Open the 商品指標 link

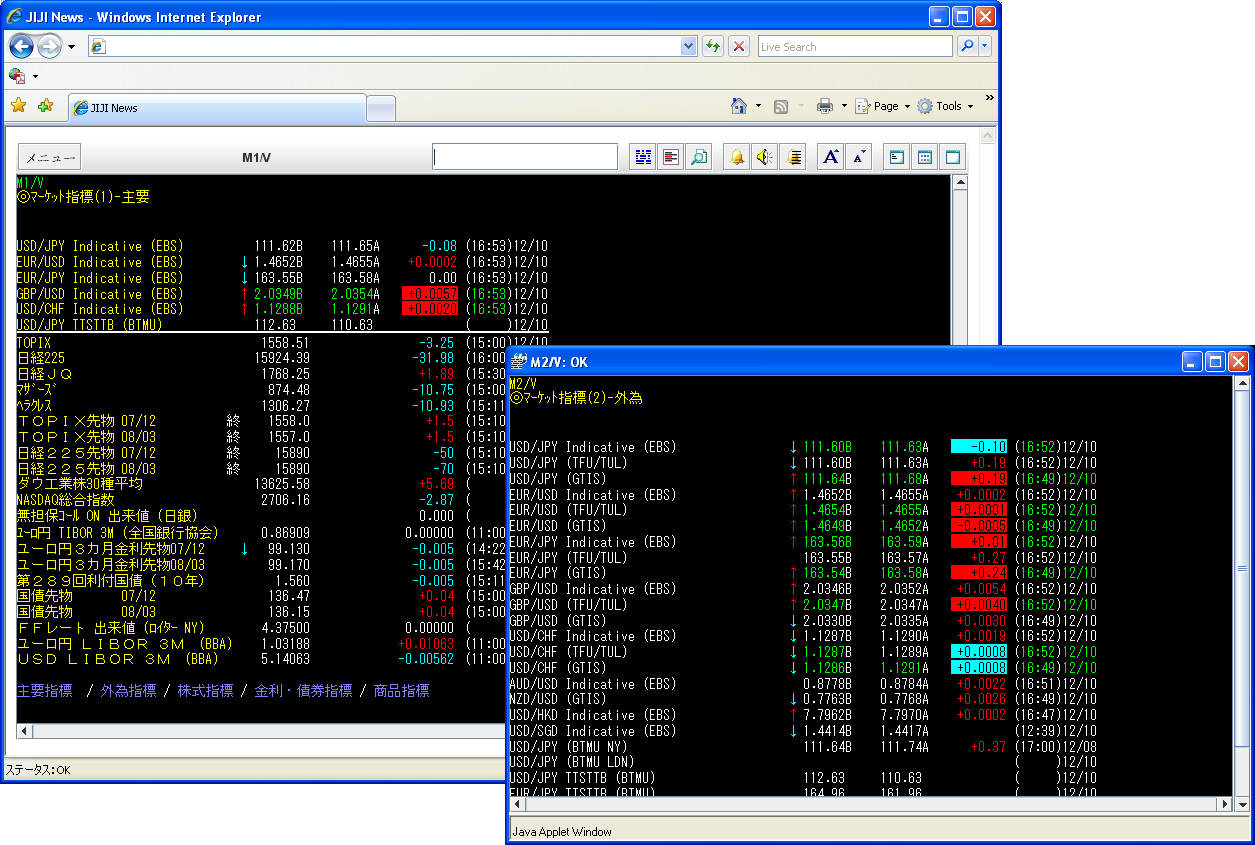[401, 691]
